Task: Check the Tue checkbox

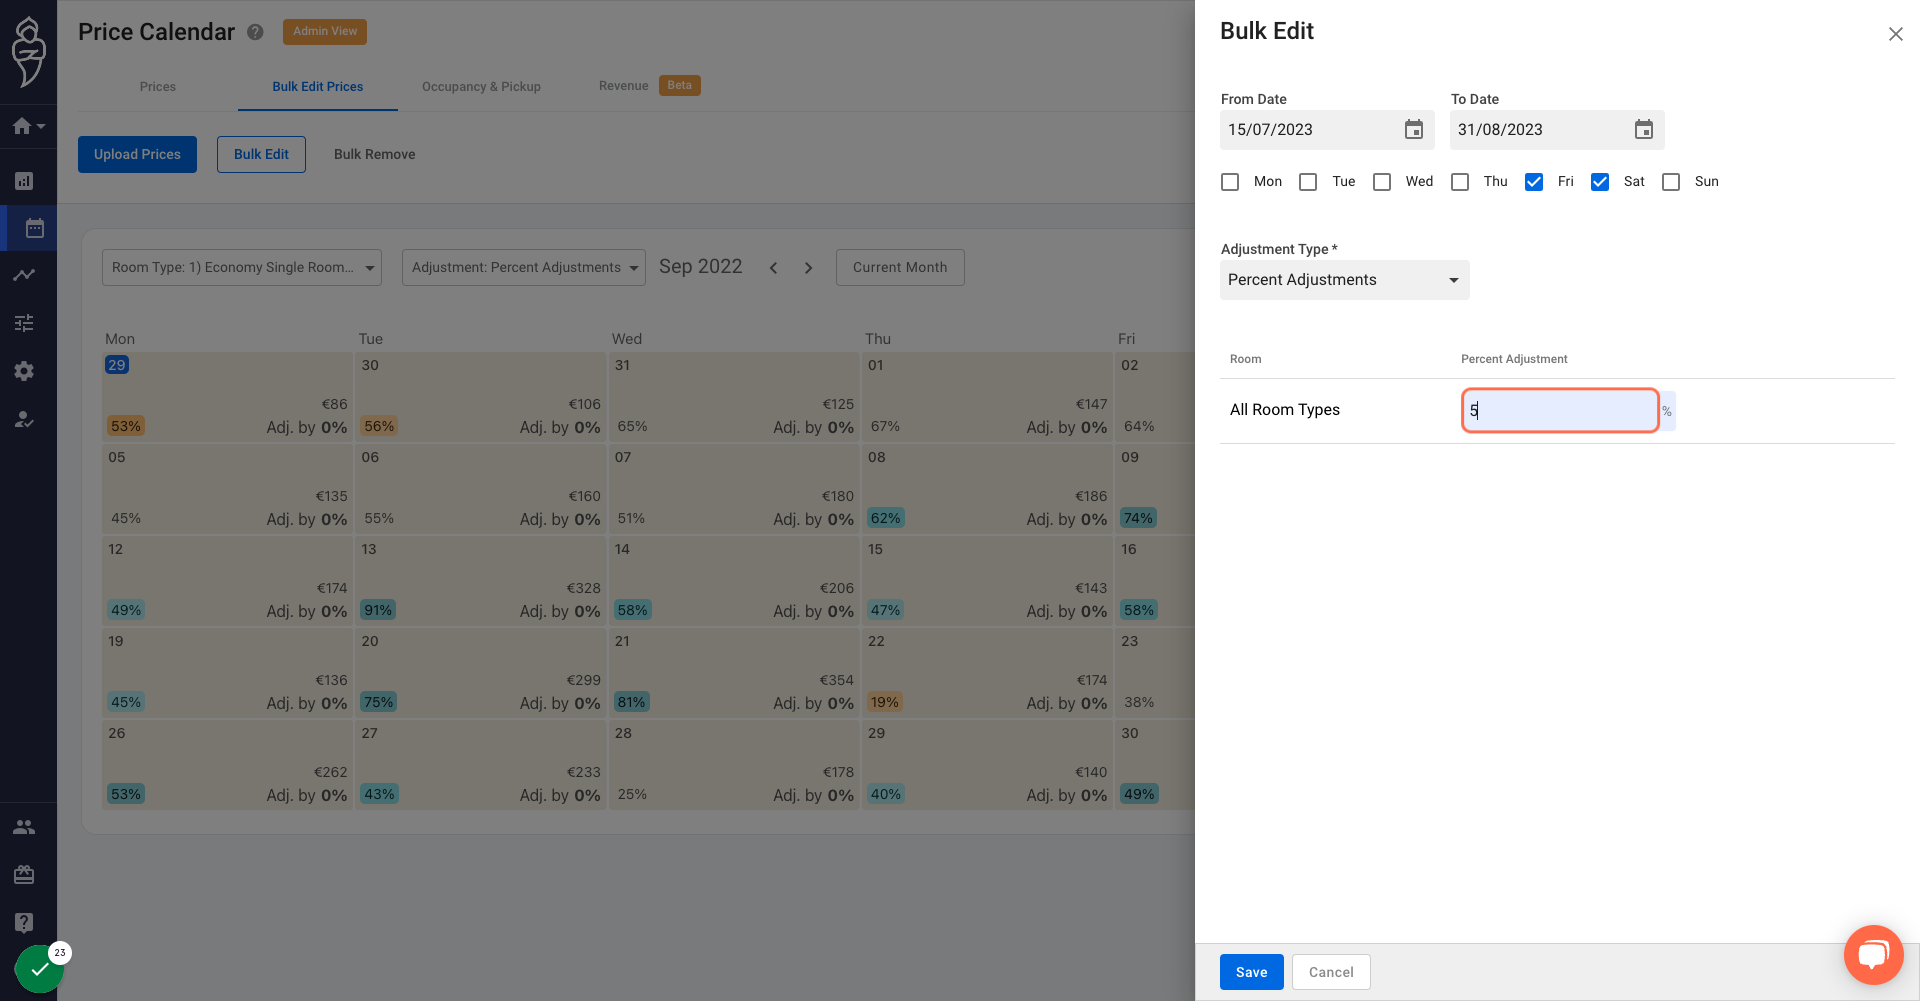Action: (1308, 182)
